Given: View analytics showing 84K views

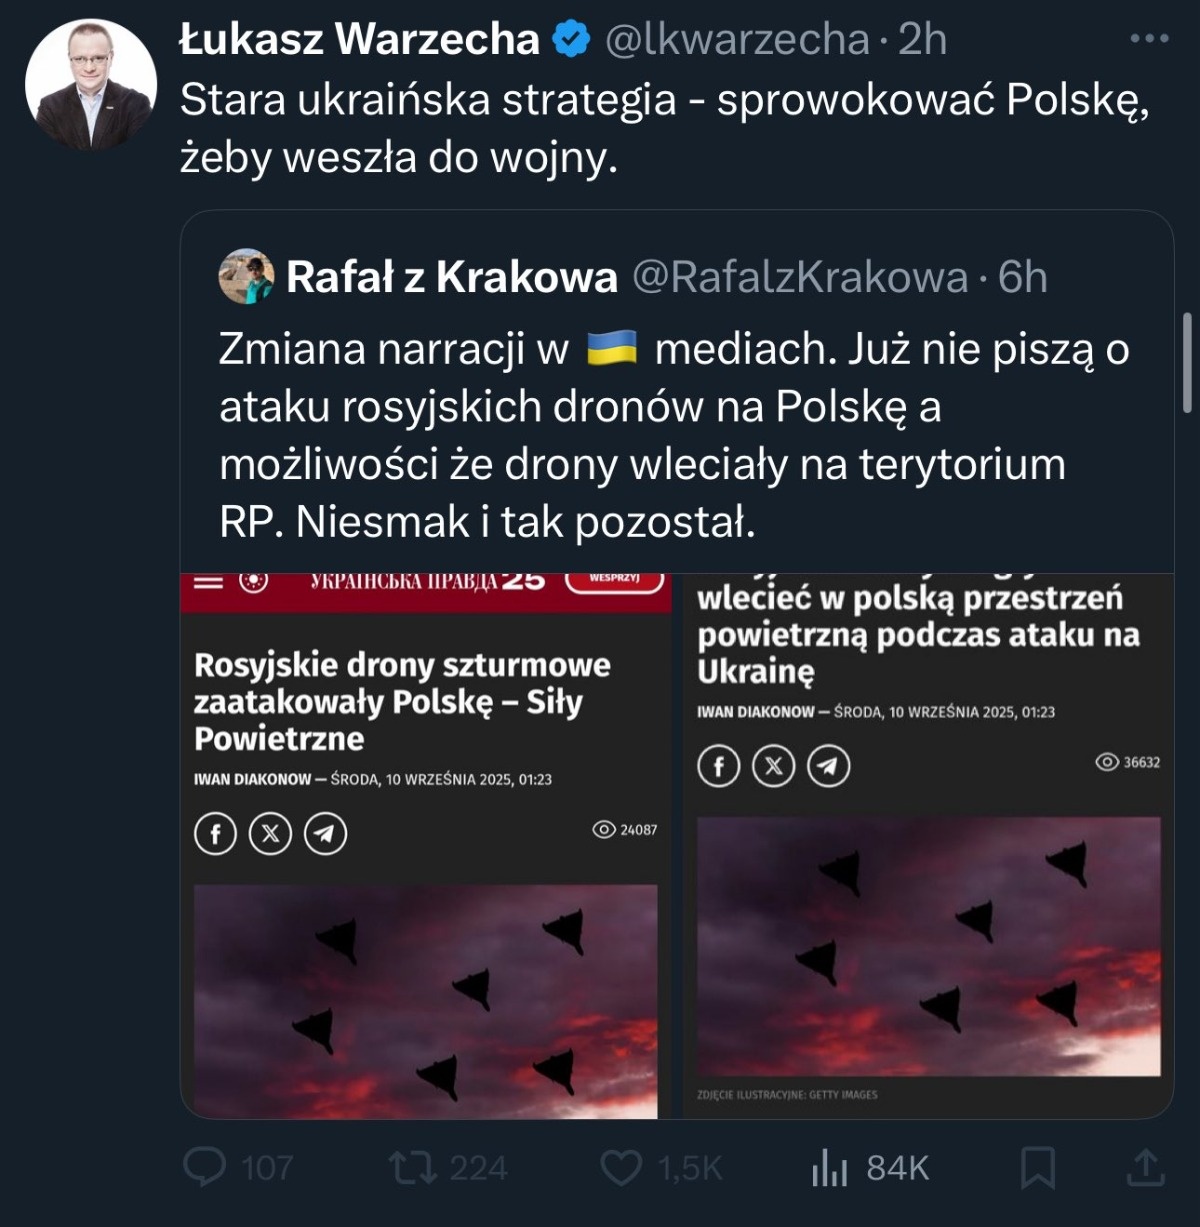Looking at the screenshot, I should [x=830, y=1167].
